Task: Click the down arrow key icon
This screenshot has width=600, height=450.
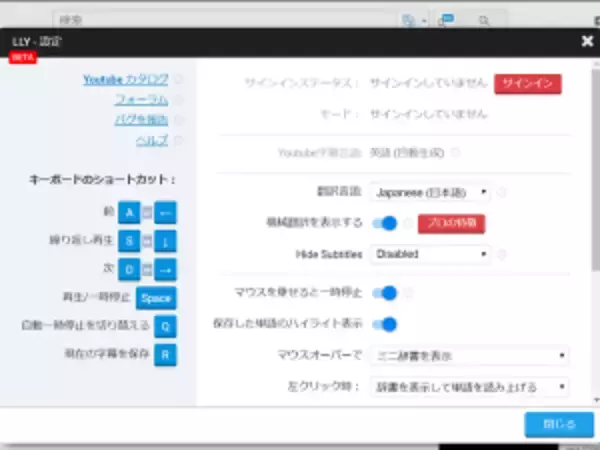Action: tap(166, 240)
